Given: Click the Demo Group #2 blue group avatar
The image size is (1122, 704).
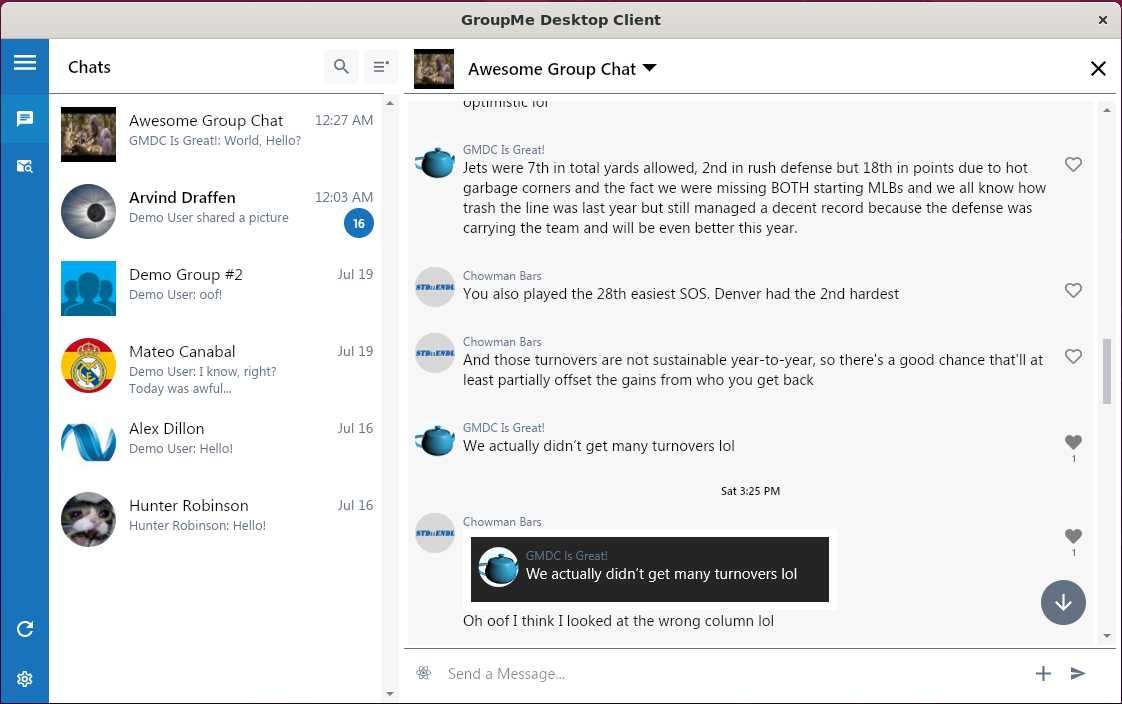Looking at the screenshot, I should (88, 288).
